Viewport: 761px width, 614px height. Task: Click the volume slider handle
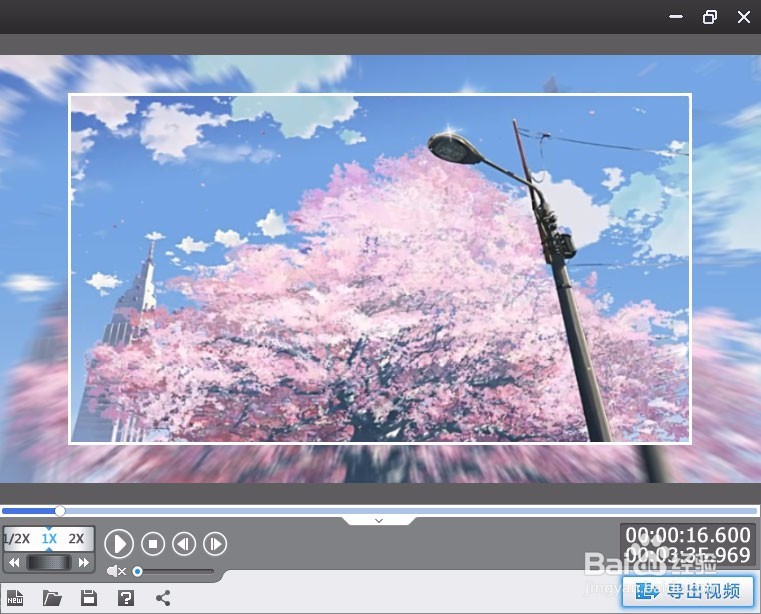(137, 571)
